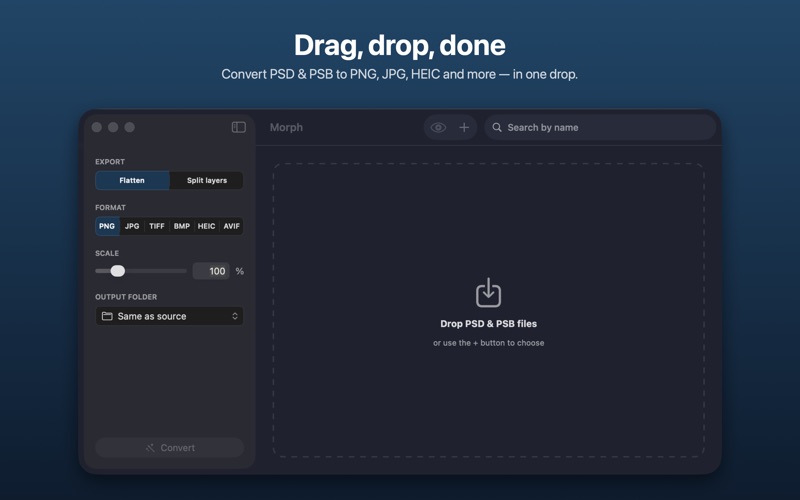Click the eye preview icon
The width and height of the screenshot is (800, 500).
pos(438,128)
